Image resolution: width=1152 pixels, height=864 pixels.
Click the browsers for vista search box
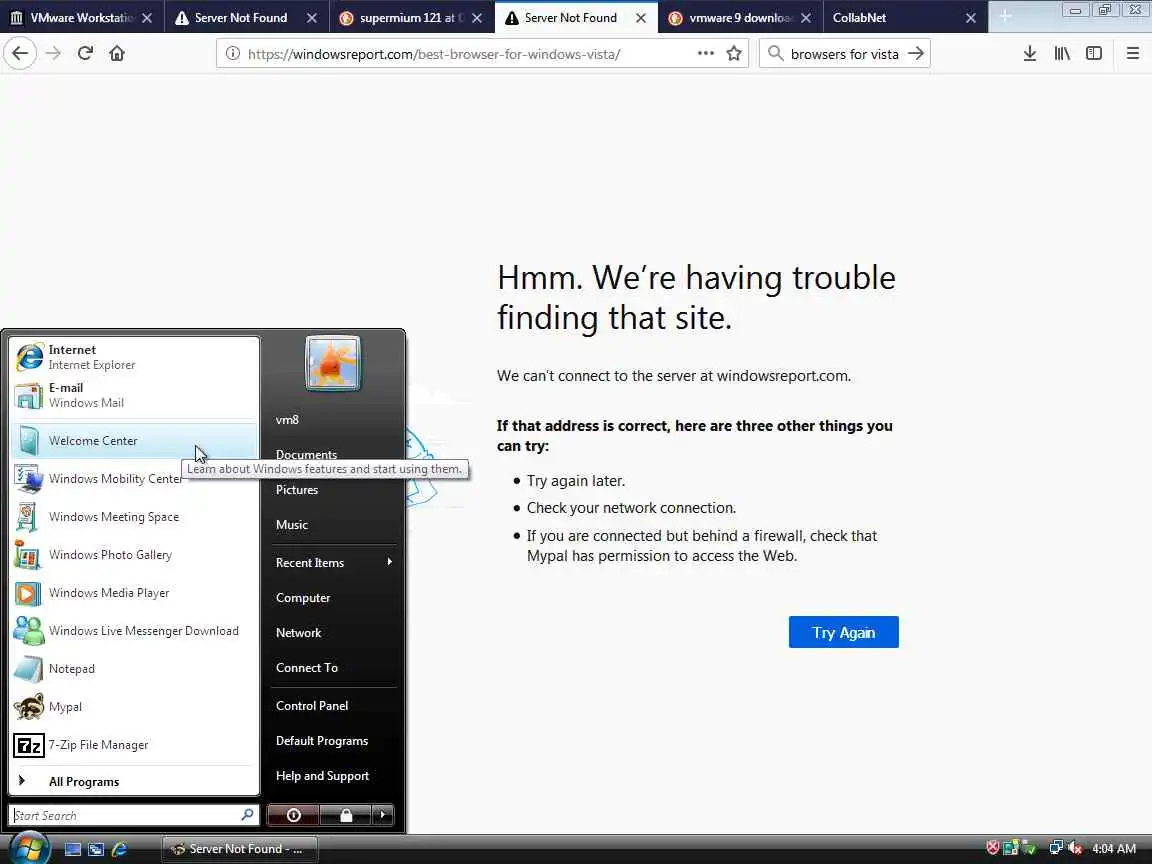[844, 54]
